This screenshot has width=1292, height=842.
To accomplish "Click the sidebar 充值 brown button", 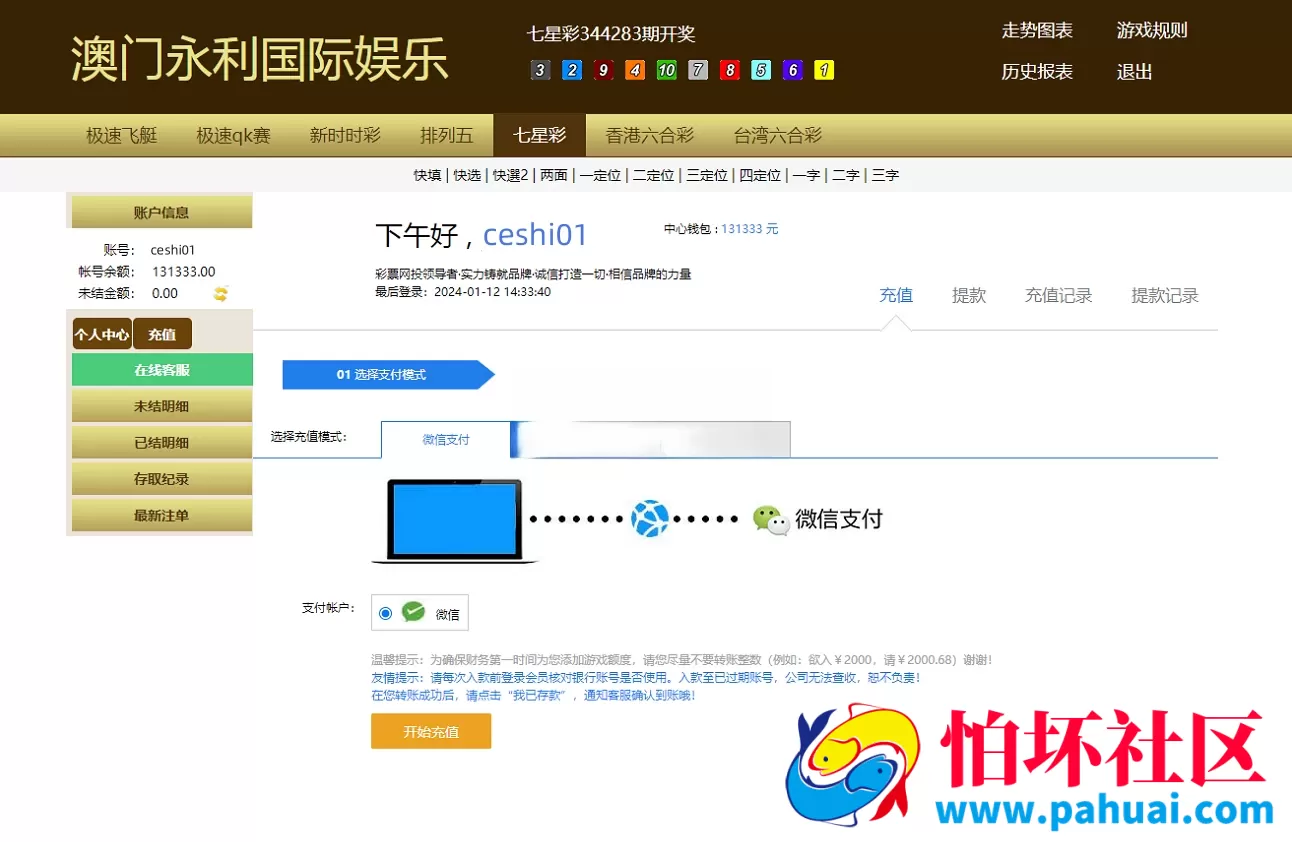I will (162, 335).
